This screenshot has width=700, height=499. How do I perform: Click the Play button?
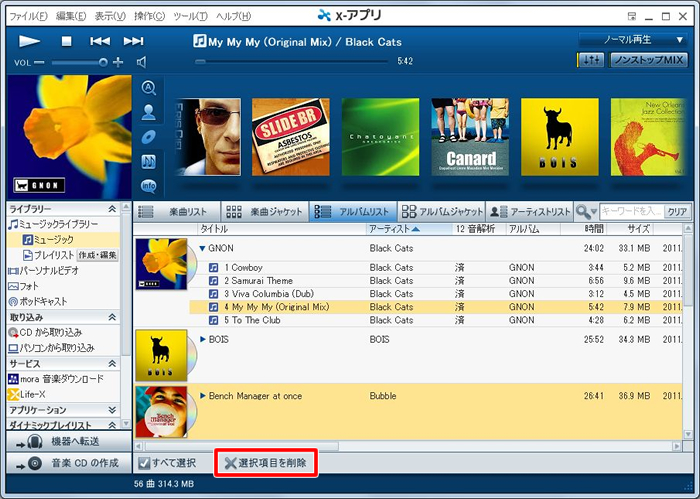click(x=30, y=41)
